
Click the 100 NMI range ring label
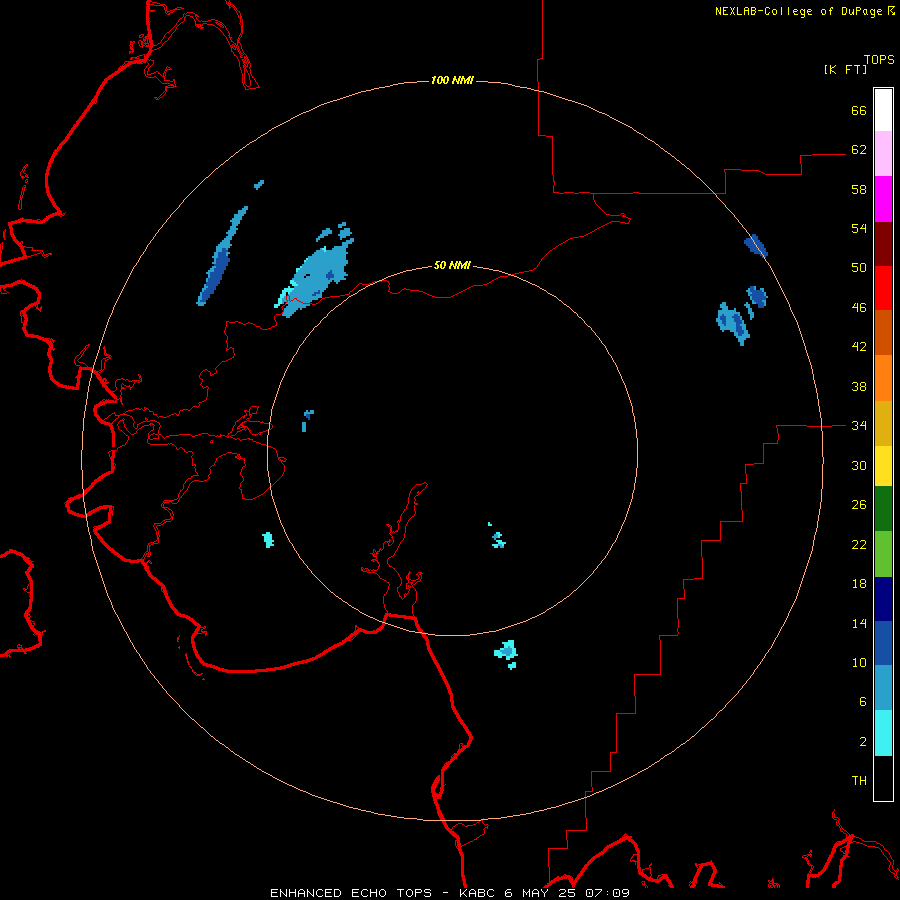[x=452, y=80]
